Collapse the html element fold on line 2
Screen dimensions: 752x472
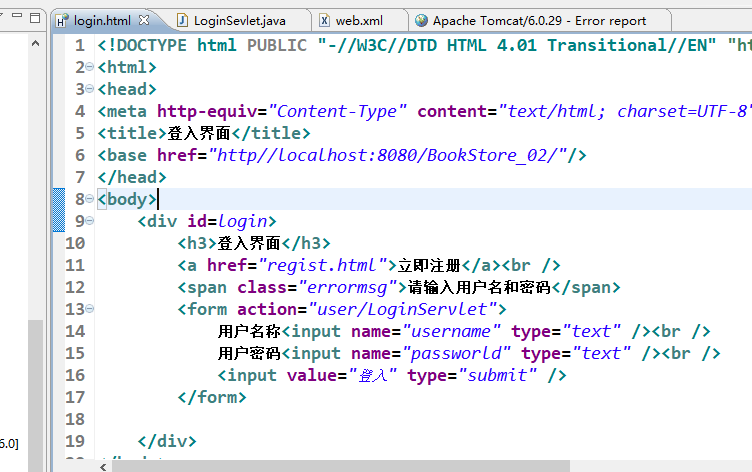click(x=90, y=67)
